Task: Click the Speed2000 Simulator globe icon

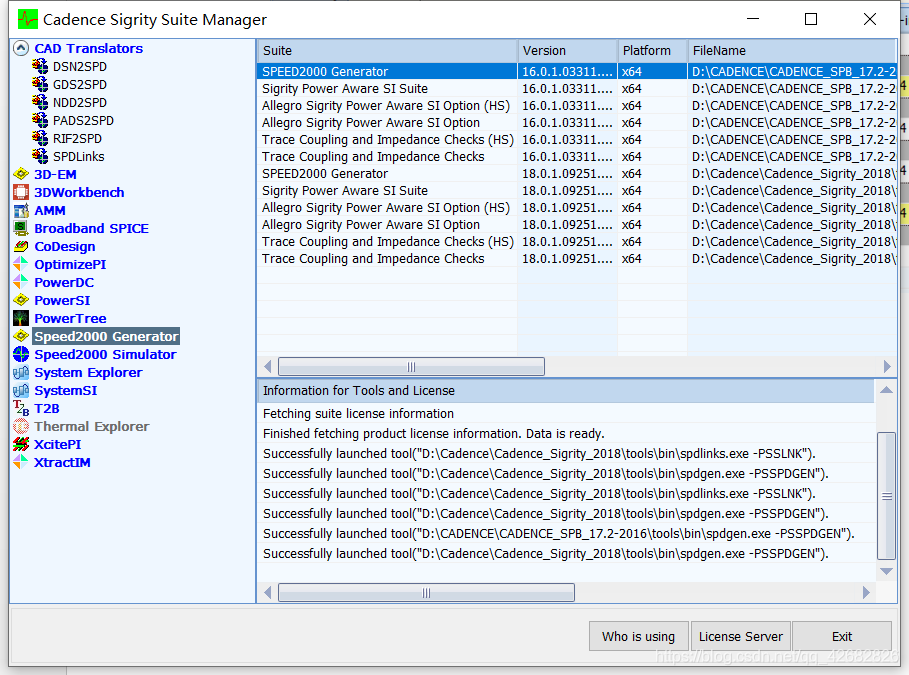Action: [21, 354]
